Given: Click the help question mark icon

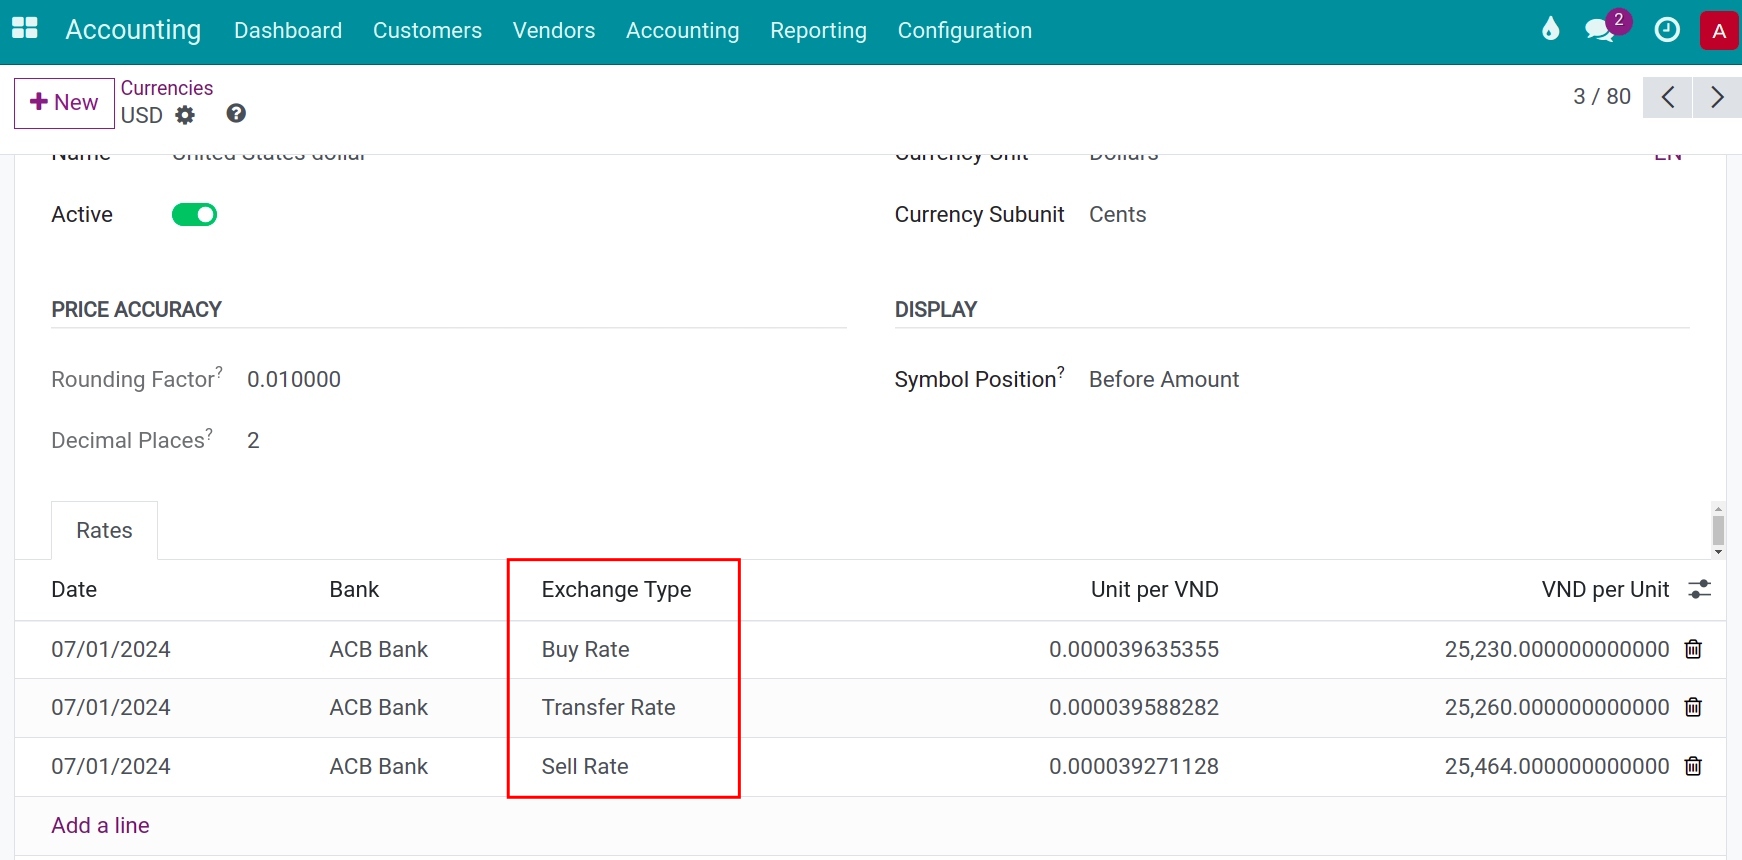Looking at the screenshot, I should [x=236, y=113].
